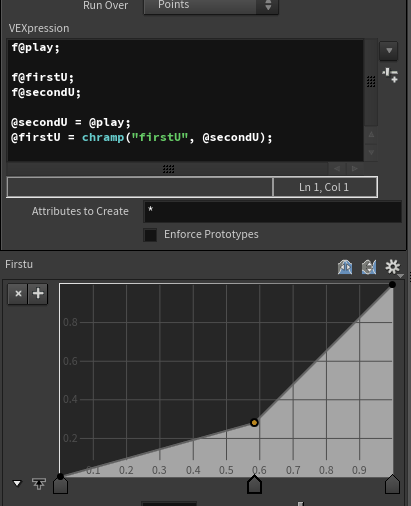
Task: Select the top-right black ramp point
Action: pyautogui.click(x=392, y=284)
